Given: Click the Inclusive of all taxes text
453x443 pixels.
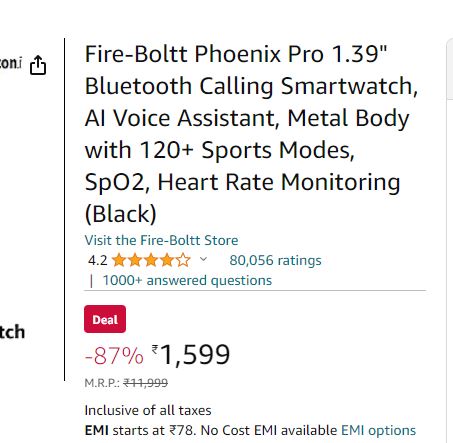Looking at the screenshot, I should click(x=148, y=410).
